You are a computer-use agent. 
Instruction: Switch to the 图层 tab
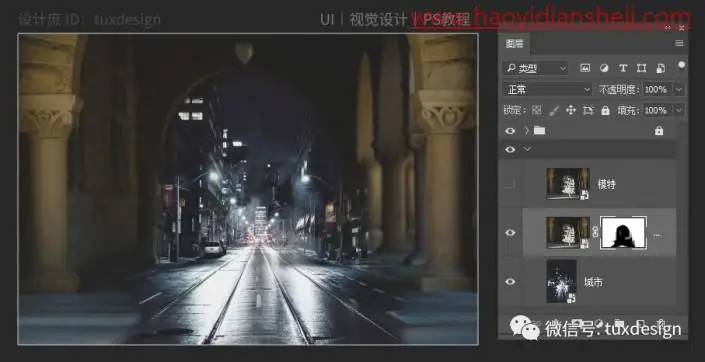[514, 44]
